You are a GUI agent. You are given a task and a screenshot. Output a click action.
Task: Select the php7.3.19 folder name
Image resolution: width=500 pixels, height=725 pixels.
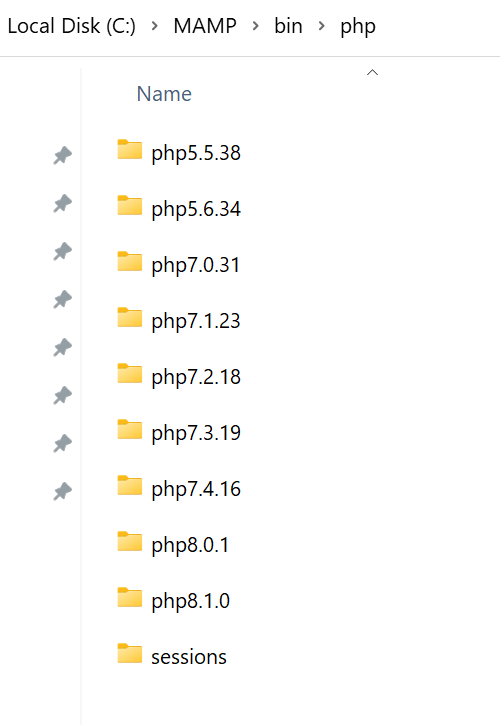[196, 433]
